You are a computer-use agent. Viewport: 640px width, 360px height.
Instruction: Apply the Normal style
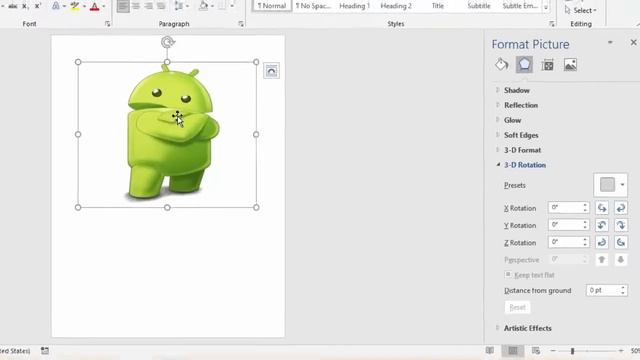272,6
